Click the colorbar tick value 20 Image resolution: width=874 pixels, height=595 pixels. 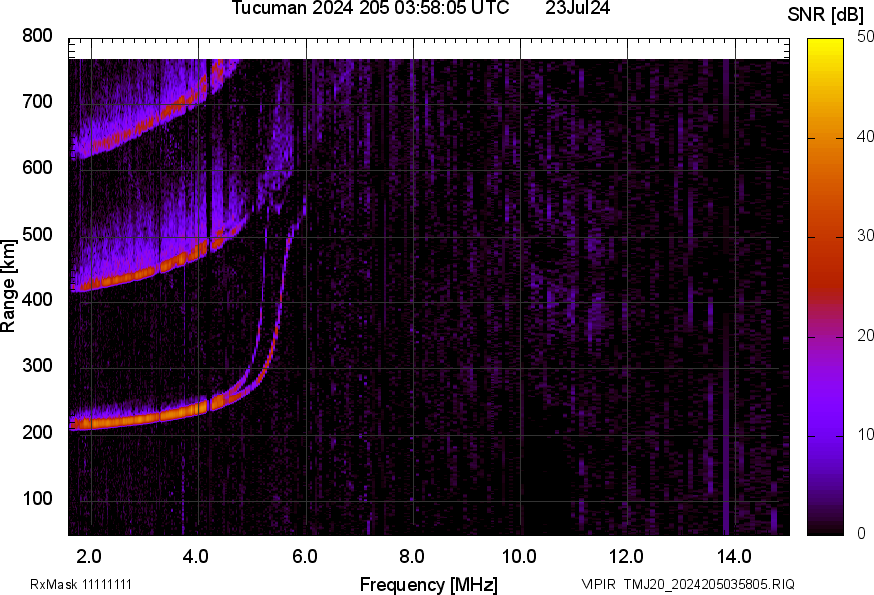(x=865, y=336)
